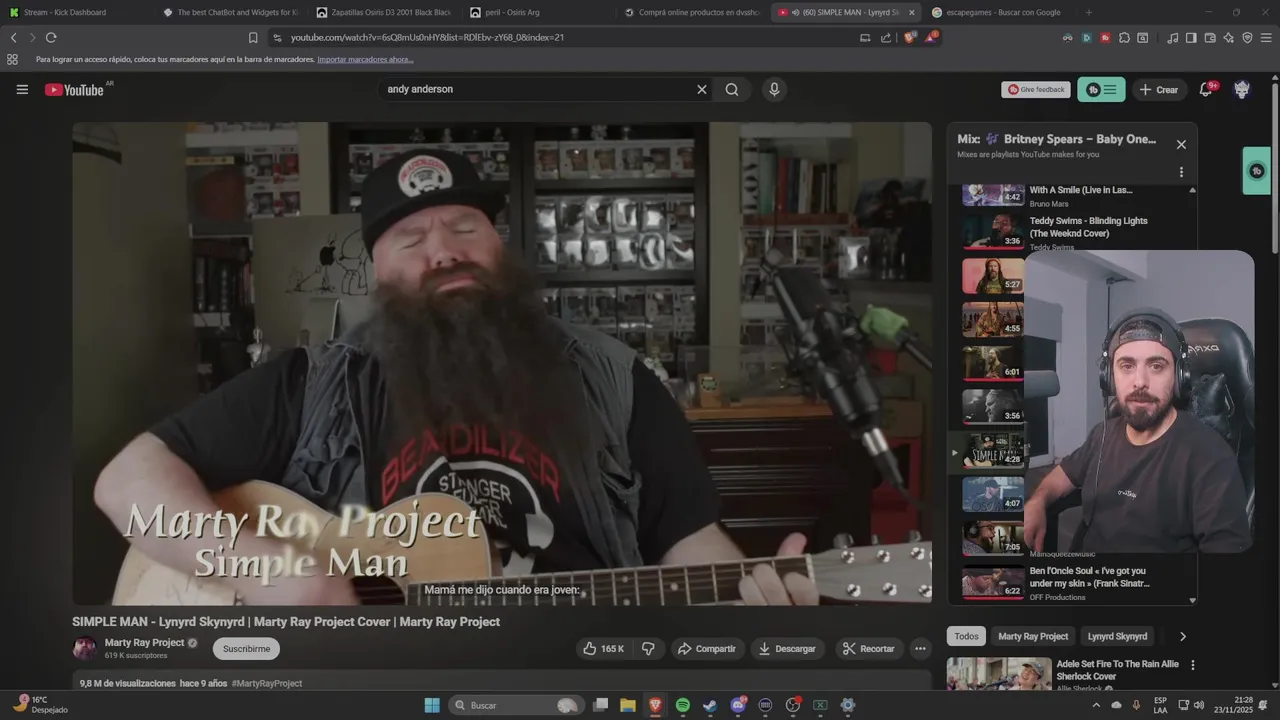Open Steam from the taskbar

pyautogui.click(x=710, y=705)
